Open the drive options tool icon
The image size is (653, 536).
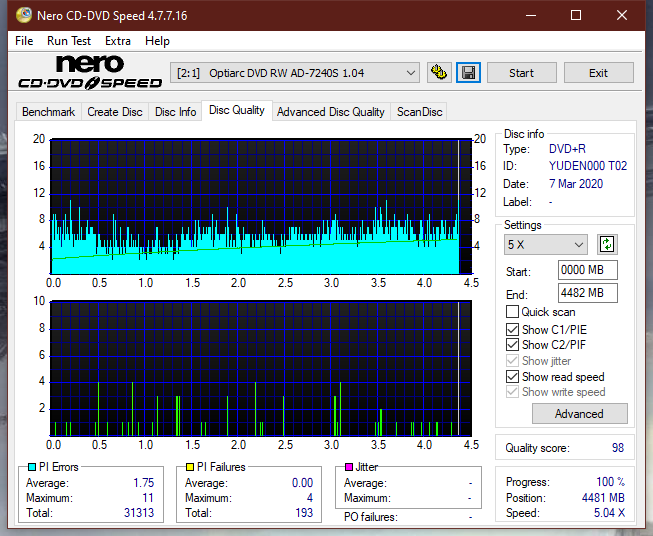point(439,73)
